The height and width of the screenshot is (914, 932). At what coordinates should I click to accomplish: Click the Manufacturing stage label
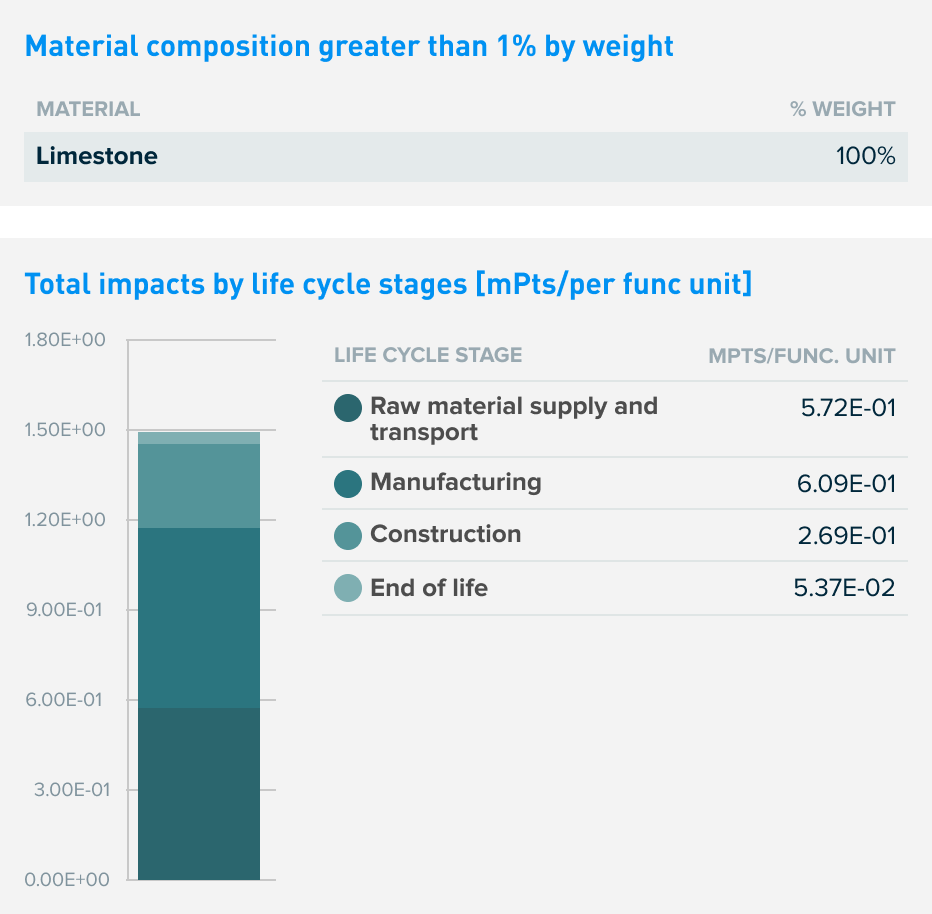tap(455, 482)
